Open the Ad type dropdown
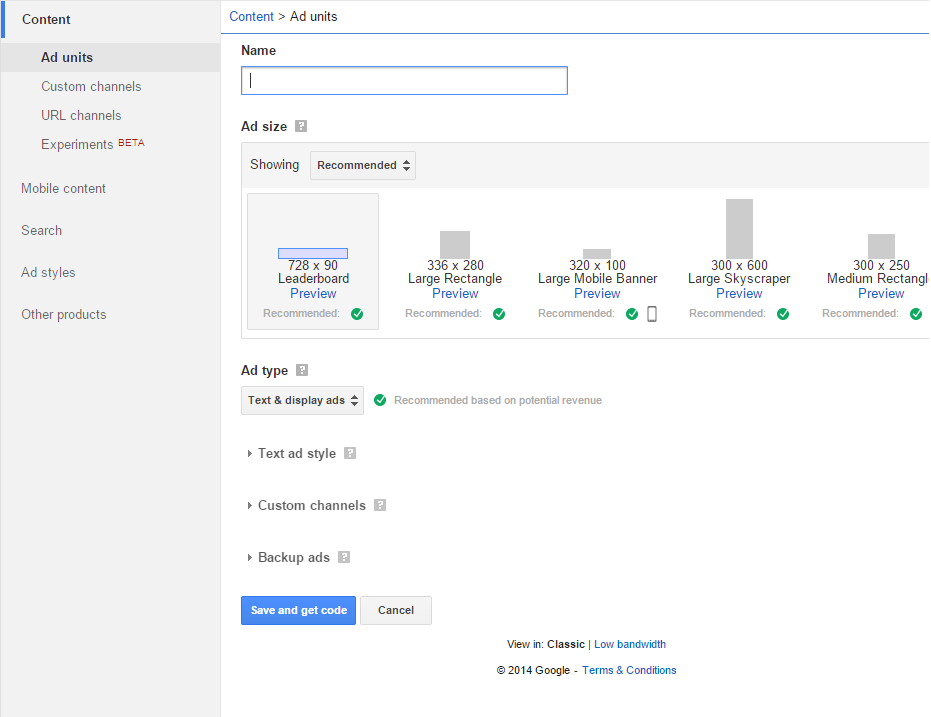Screen dimensions: 931x717 point(302,399)
